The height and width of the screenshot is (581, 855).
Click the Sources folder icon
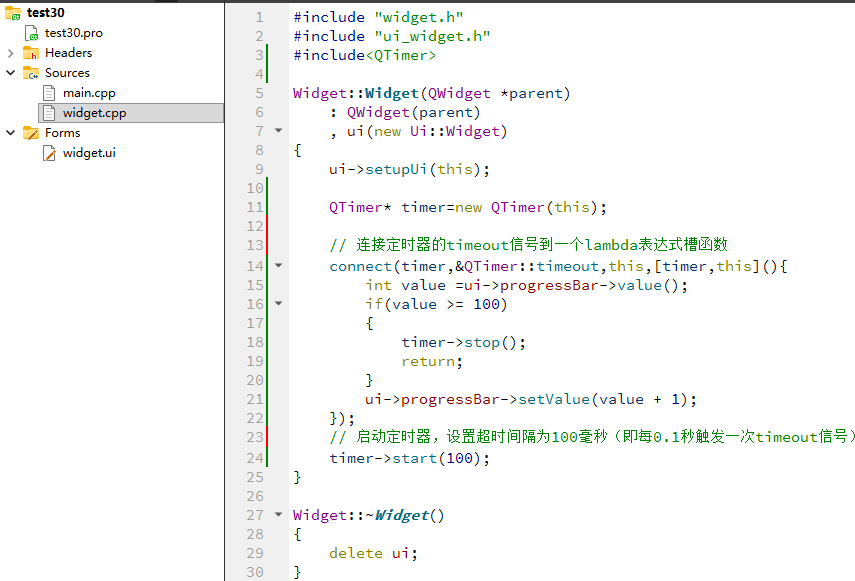click(x=31, y=73)
